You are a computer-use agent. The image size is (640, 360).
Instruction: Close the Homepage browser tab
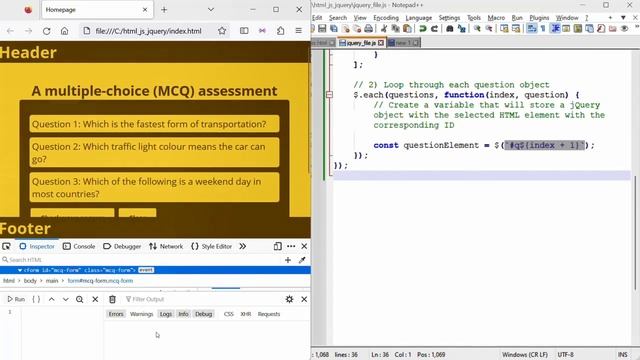(x=145, y=9)
